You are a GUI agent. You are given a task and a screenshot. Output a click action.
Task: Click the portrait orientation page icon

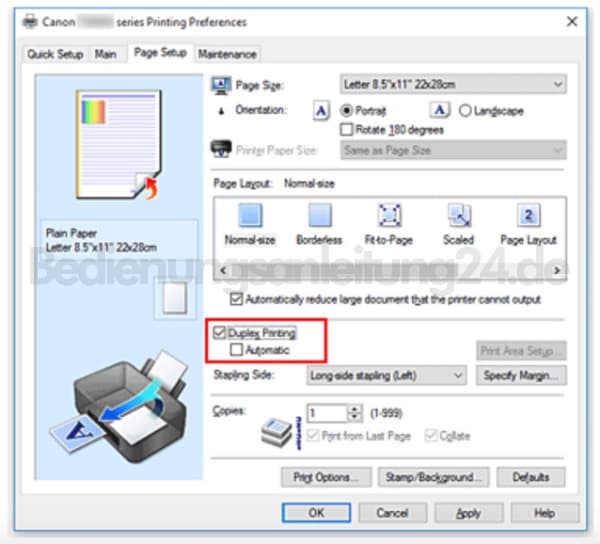click(x=321, y=111)
